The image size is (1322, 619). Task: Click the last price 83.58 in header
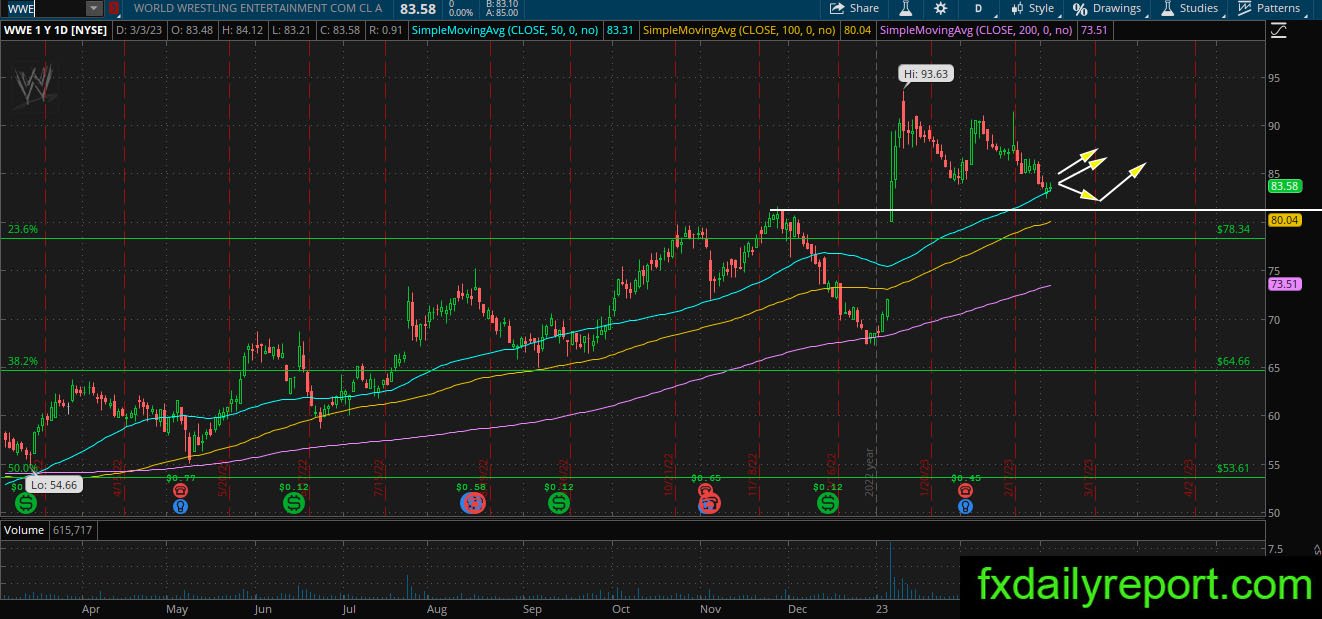pyautogui.click(x=416, y=9)
